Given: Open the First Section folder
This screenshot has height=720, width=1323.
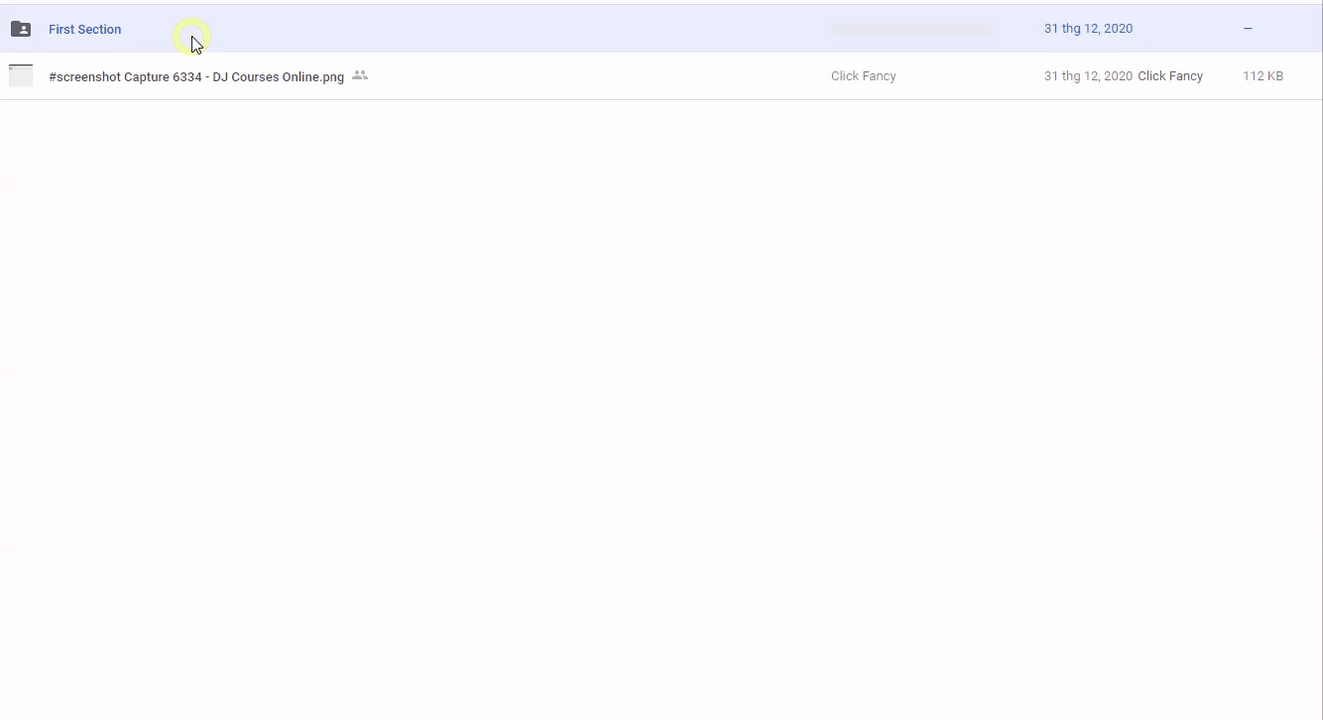Looking at the screenshot, I should 85,29.
